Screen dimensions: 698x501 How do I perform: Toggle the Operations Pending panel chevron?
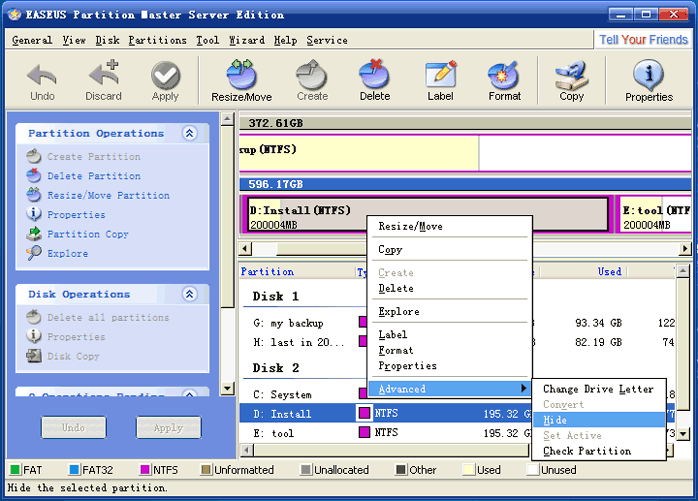(190, 395)
